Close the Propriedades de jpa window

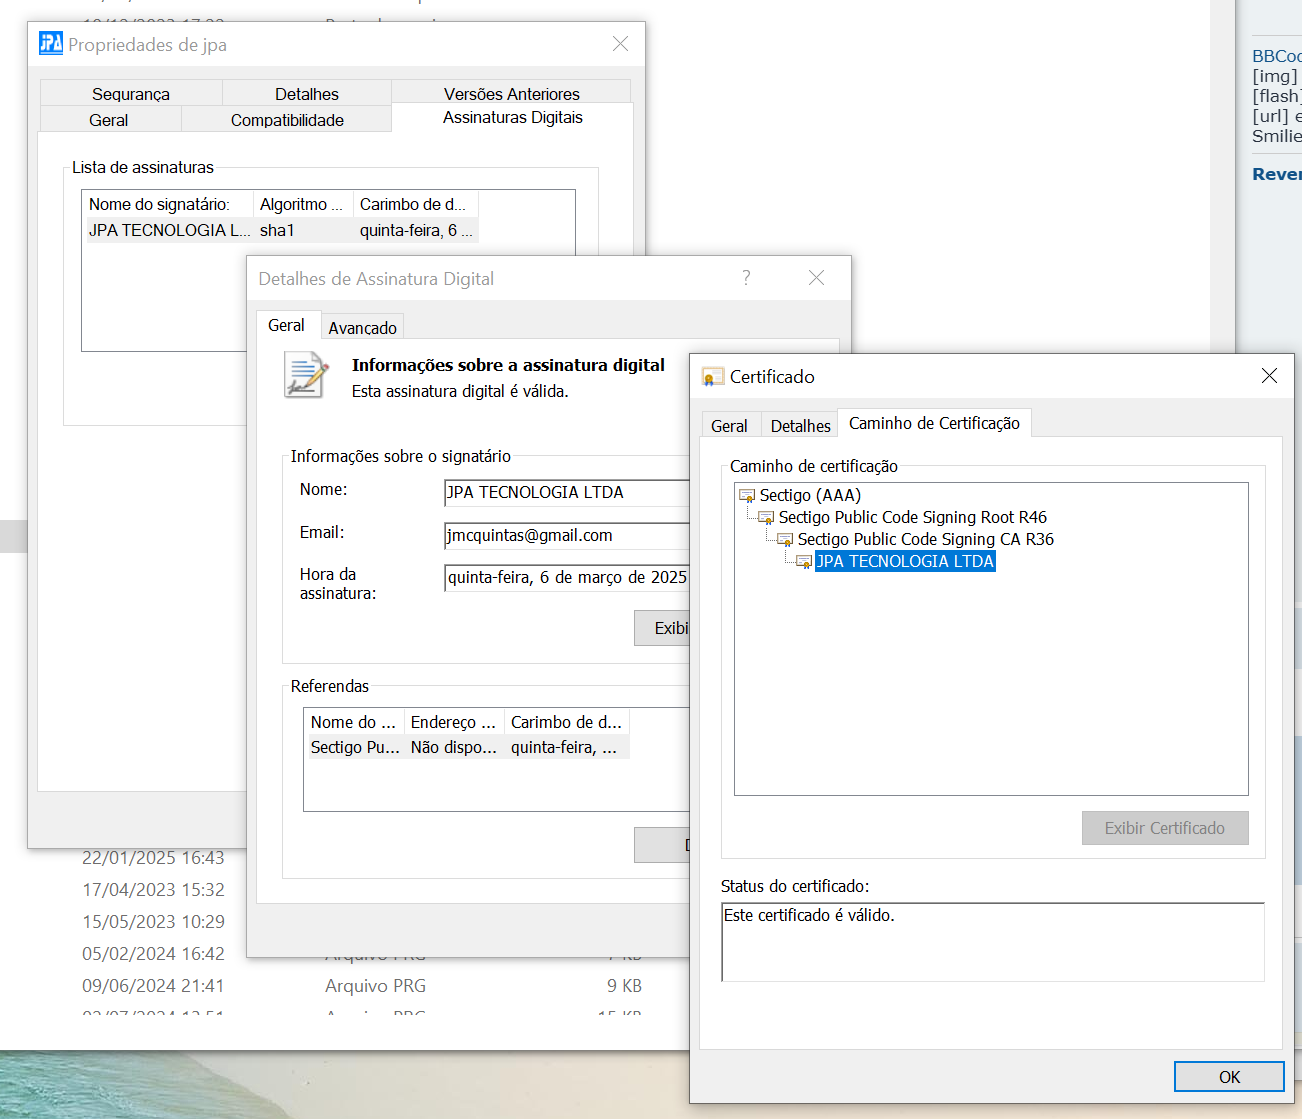pos(620,44)
